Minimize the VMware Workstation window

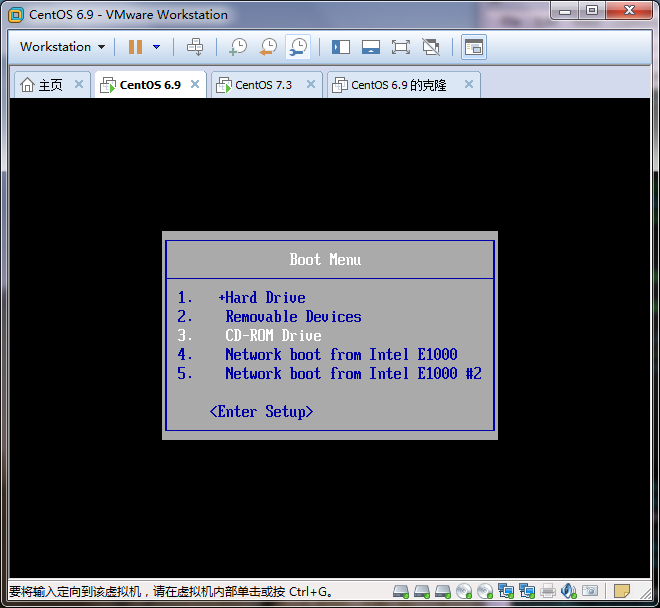(x=564, y=10)
